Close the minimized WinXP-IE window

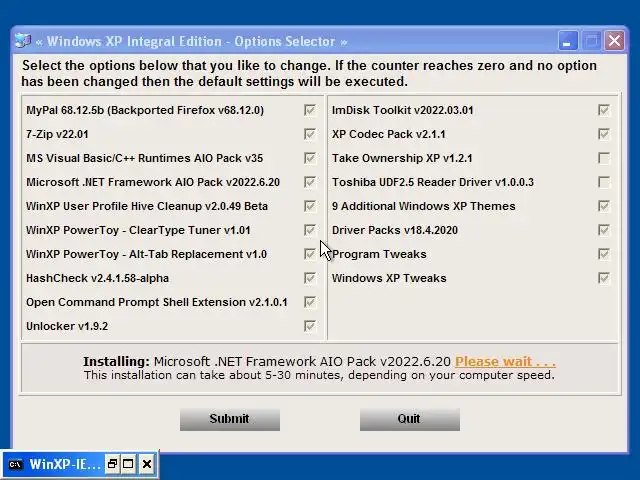click(147, 464)
